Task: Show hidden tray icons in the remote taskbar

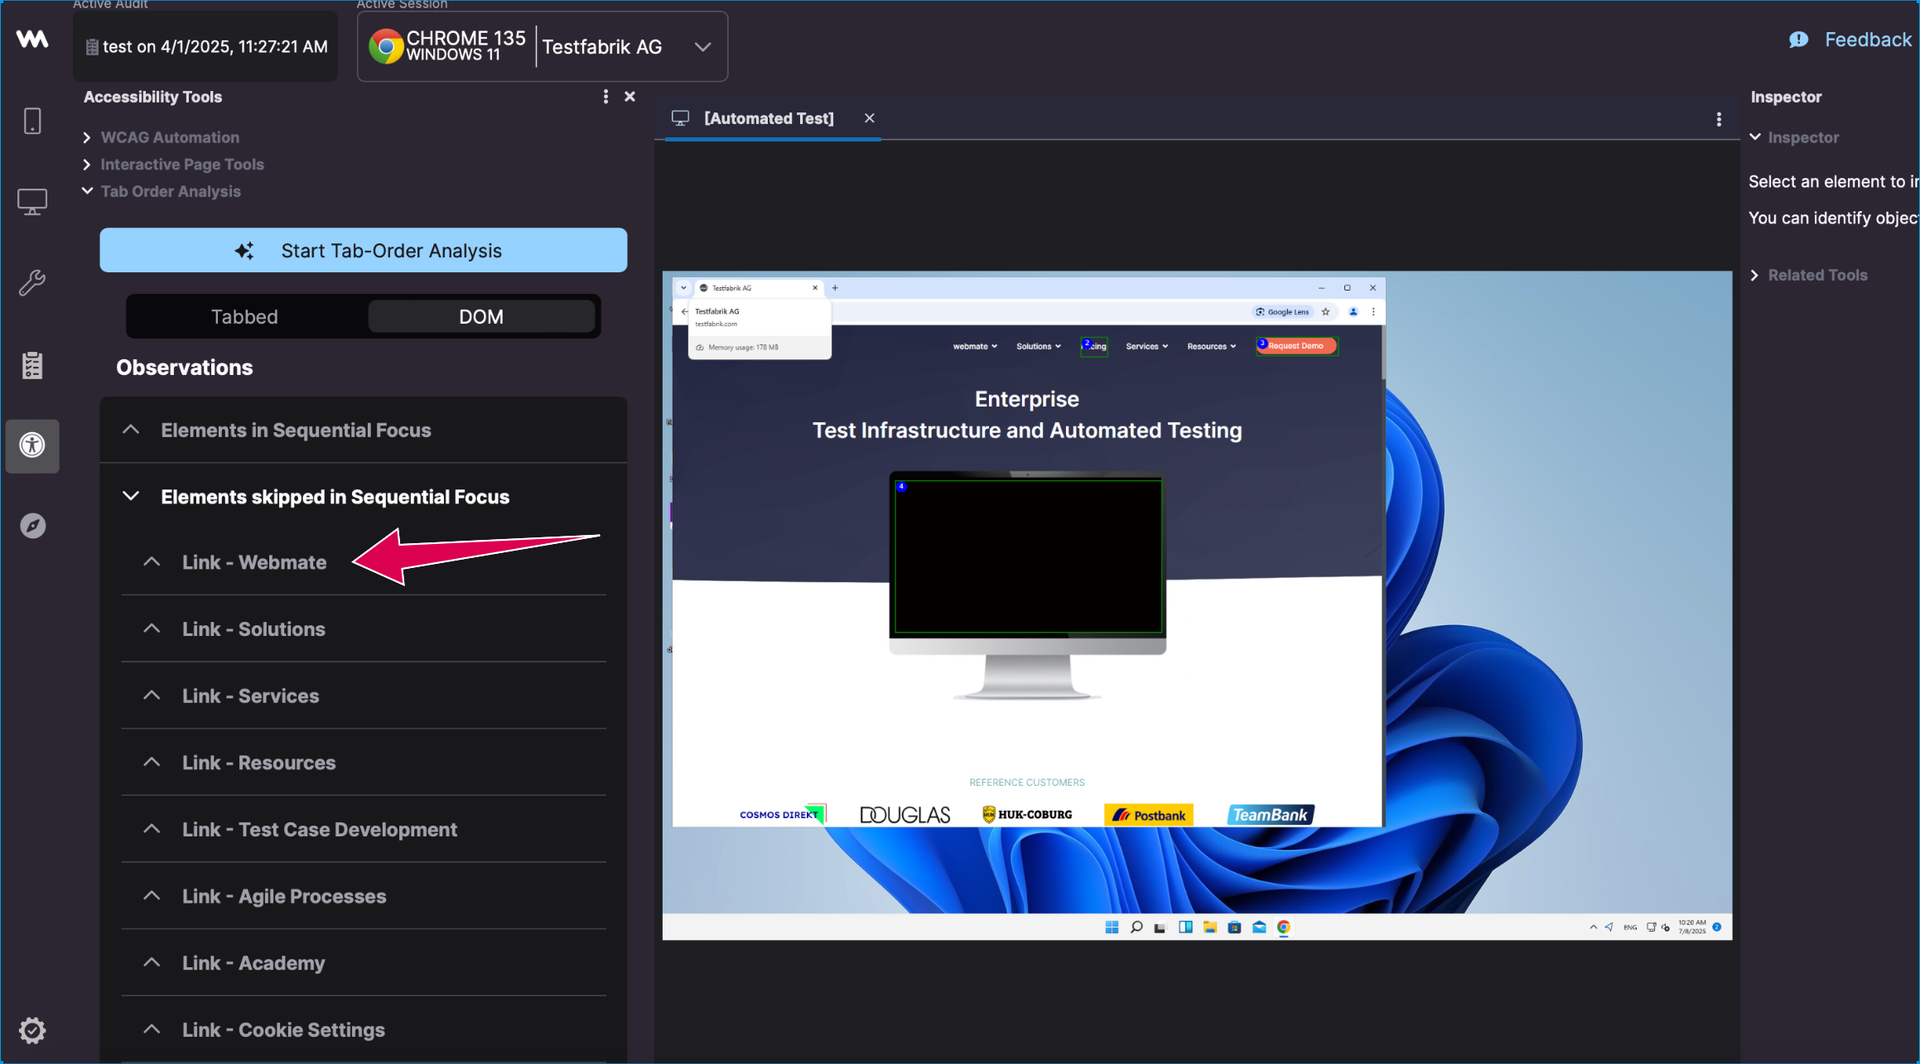Action: (1593, 927)
